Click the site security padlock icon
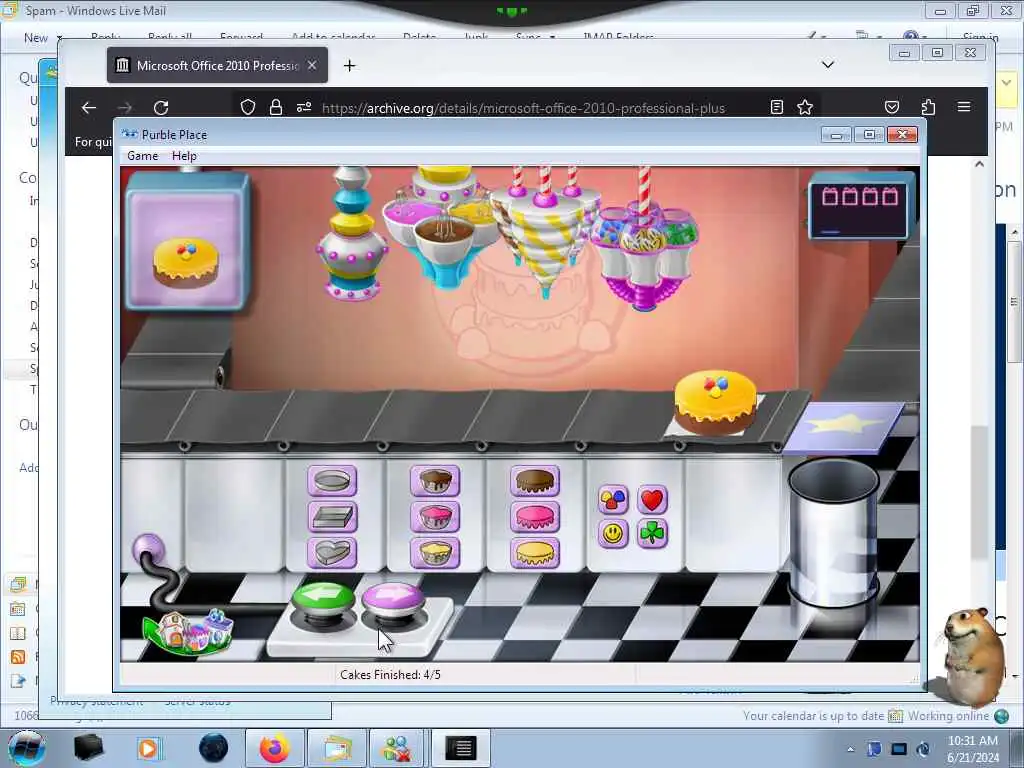Screen dimensions: 1024x768 click(276, 108)
